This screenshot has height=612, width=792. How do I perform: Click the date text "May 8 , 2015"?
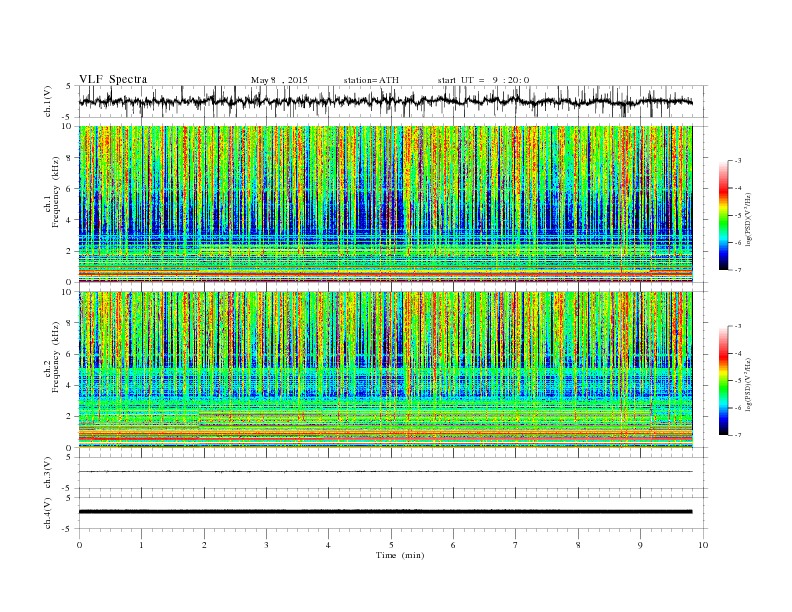pyautogui.click(x=279, y=80)
